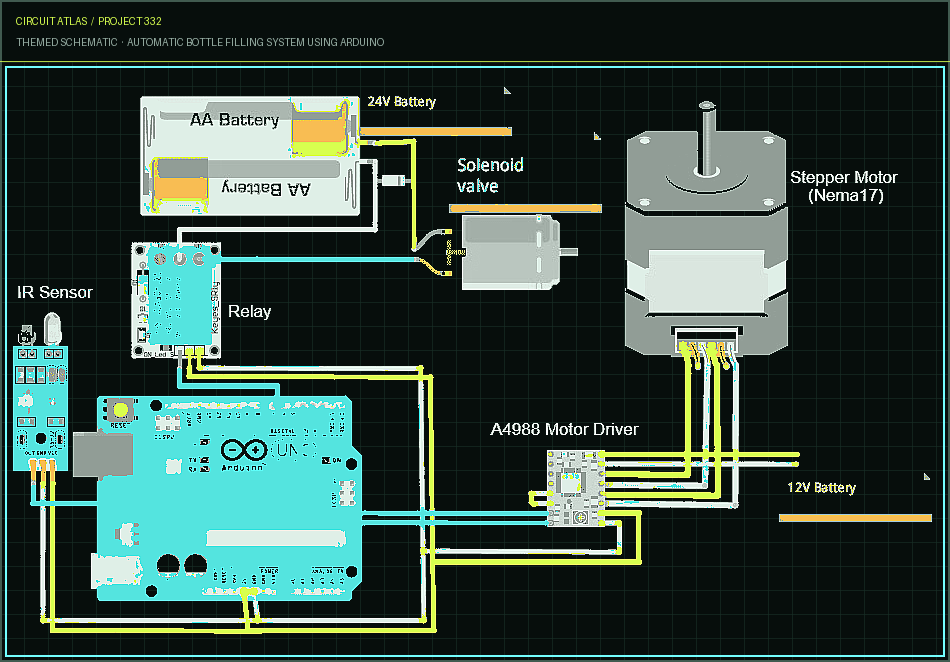Click the 'A4988 Motor Driver' label
Screen dimensions: 950x662
click(564, 429)
